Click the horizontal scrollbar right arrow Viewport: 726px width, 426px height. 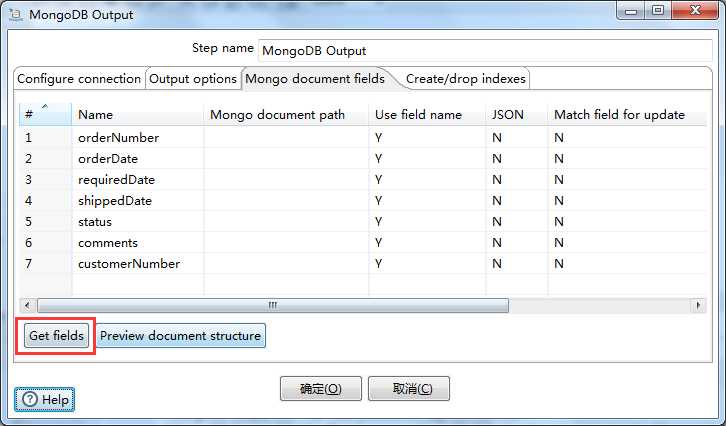[698, 306]
